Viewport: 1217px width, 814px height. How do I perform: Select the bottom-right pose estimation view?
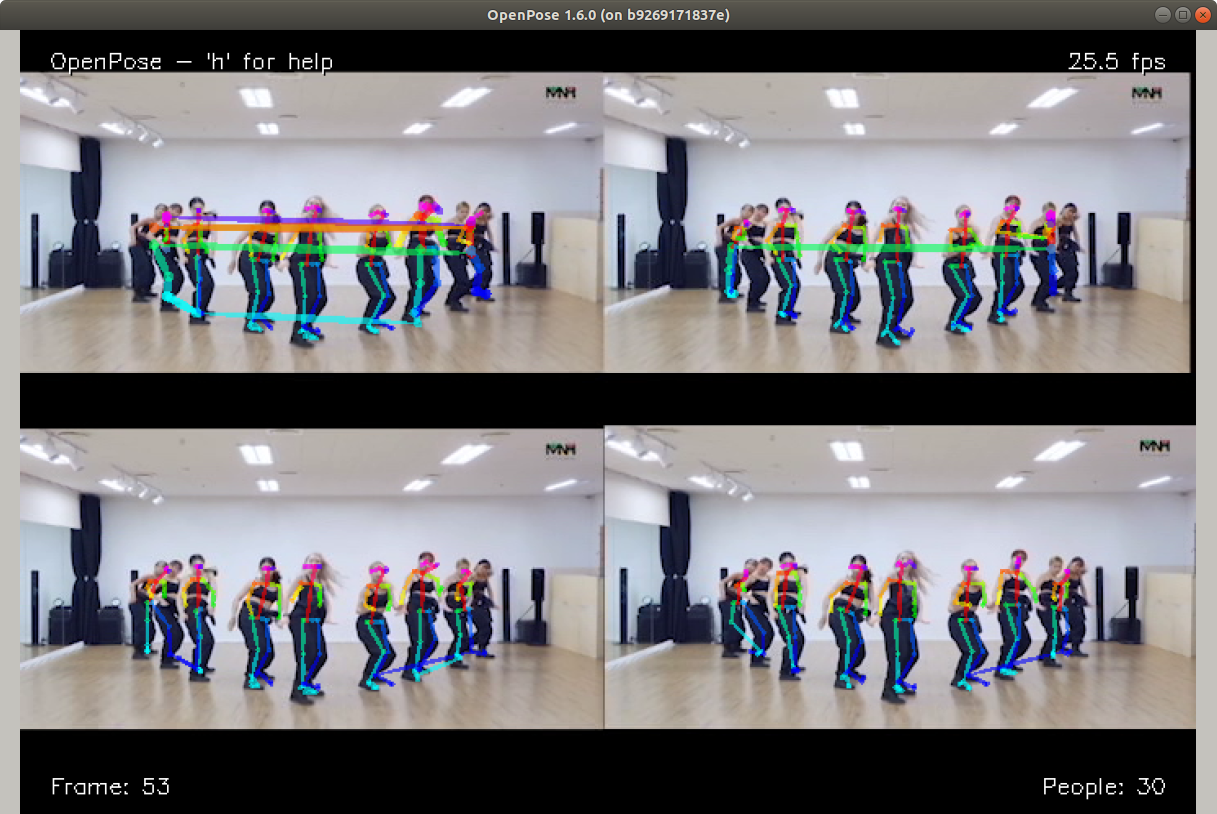(900, 580)
